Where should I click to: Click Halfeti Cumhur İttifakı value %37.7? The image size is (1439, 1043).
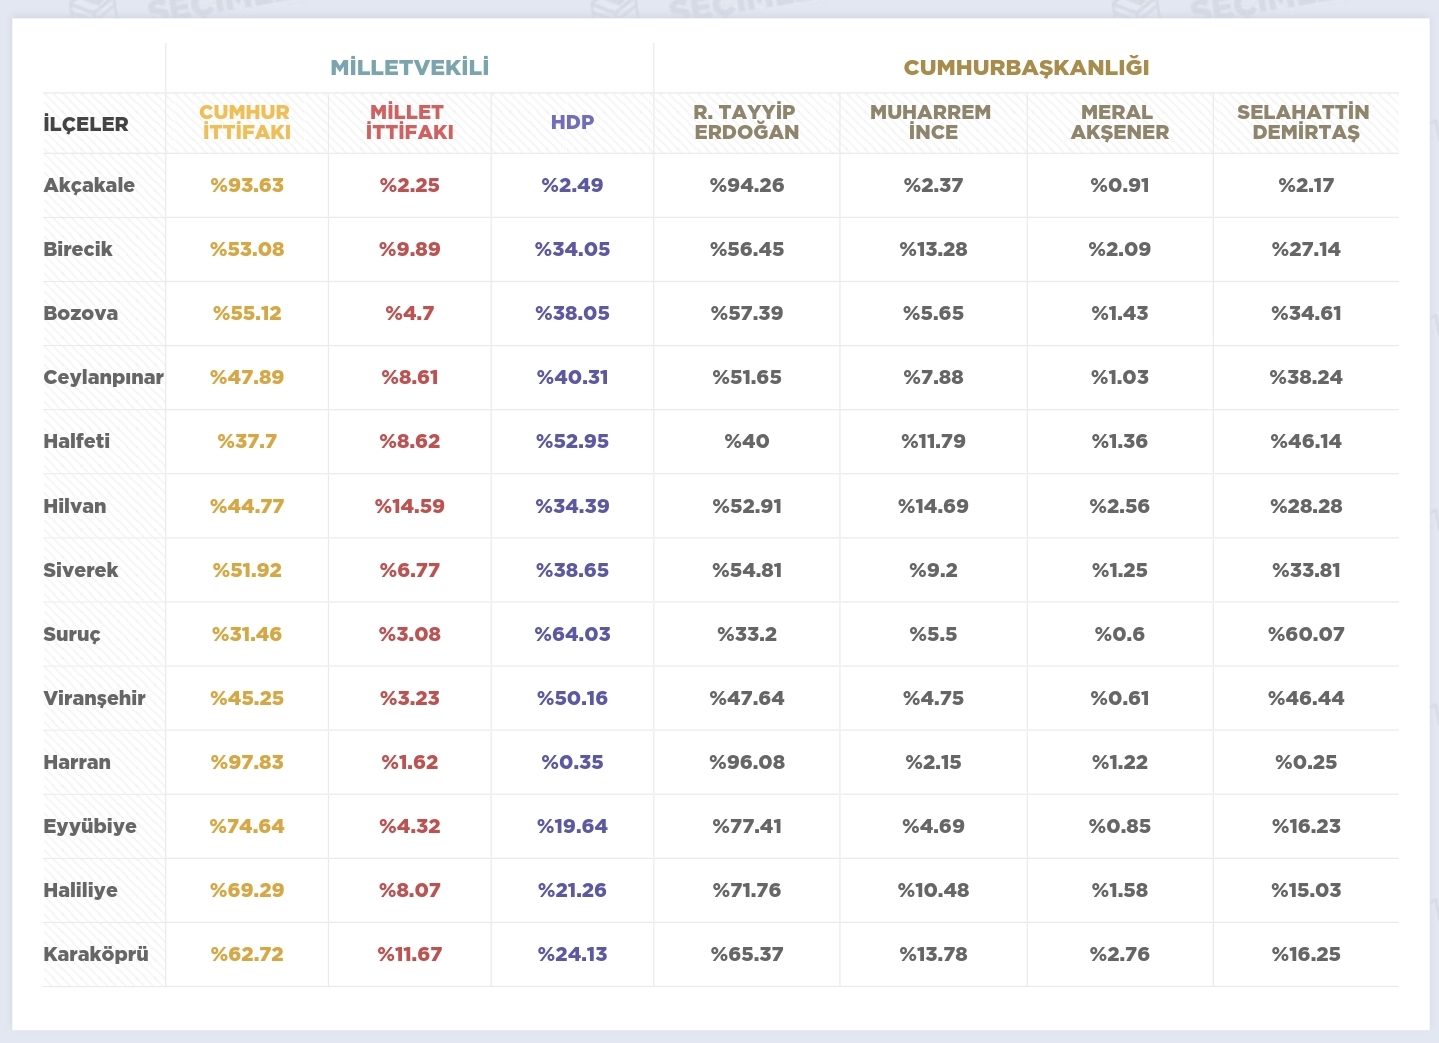(x=247, y=441)
